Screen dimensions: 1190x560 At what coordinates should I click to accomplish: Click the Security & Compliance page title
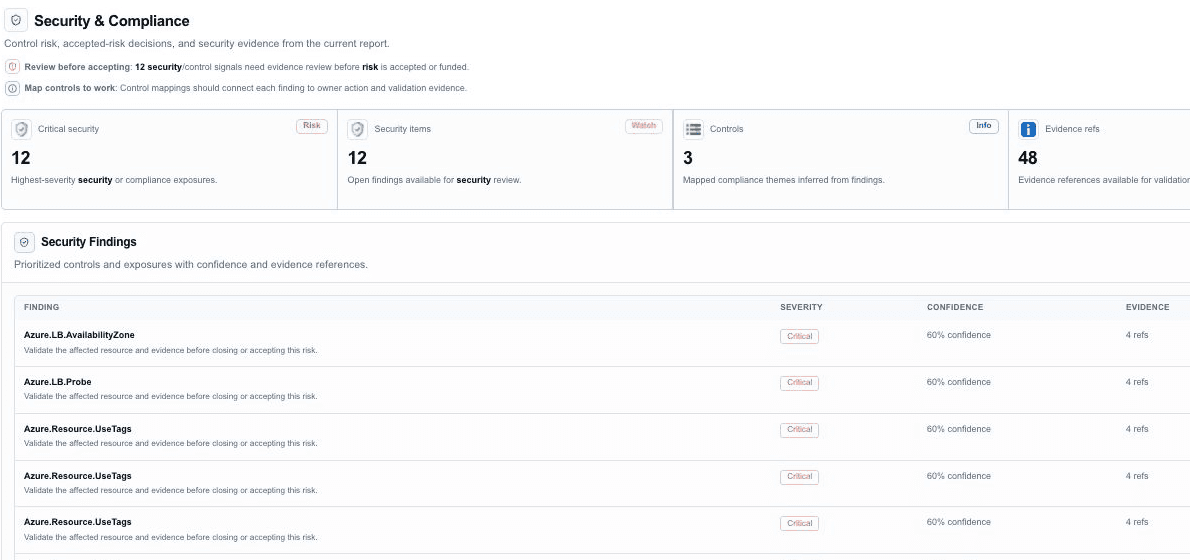click(112, 21)
